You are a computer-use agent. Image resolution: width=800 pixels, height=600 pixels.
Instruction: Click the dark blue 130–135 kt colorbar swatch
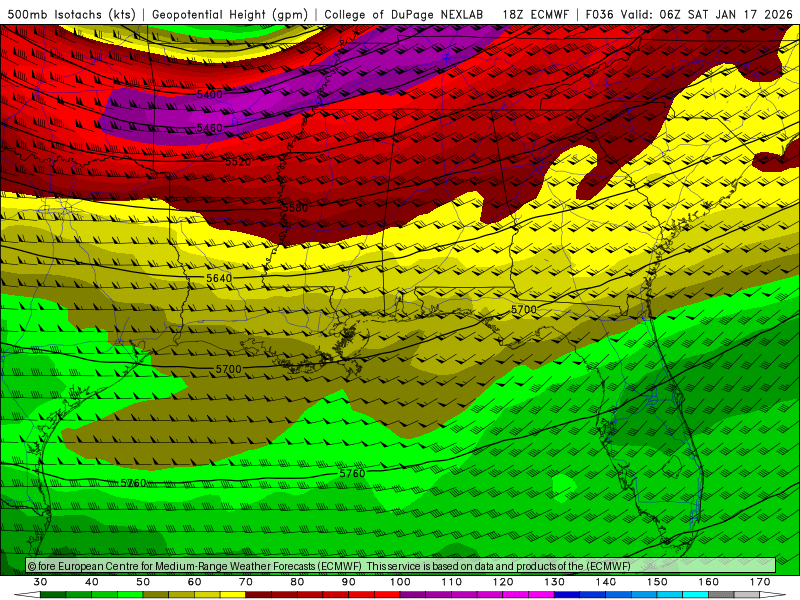pyautogui.click(x=567, y=595)
